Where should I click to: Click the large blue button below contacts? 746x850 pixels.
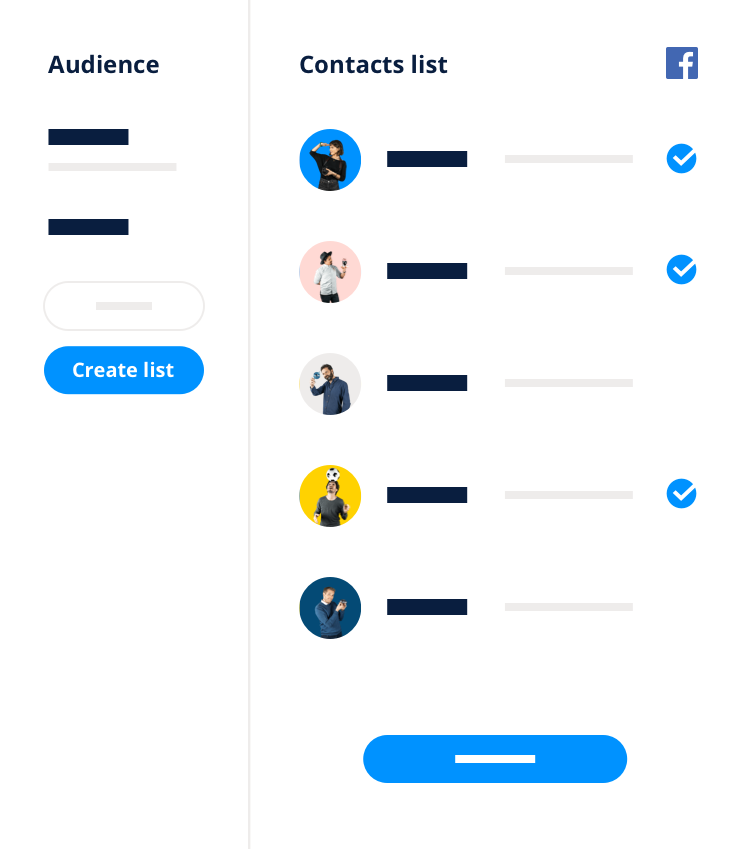495,759
